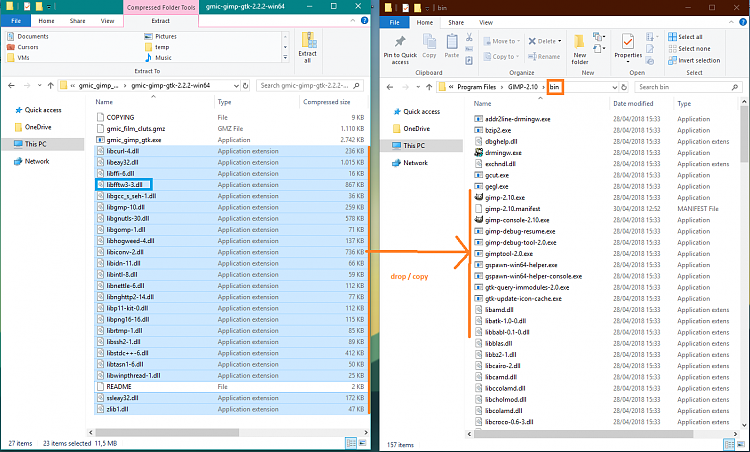Image resolution: width=750 pixels, height=452 pixels.
Task: Click Rename in the Organize group
Action: point(544,56)
